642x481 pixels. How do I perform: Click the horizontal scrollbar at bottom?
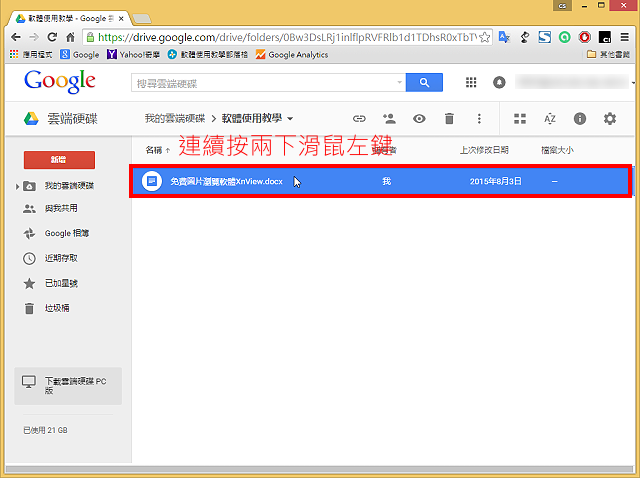point(319,470)
